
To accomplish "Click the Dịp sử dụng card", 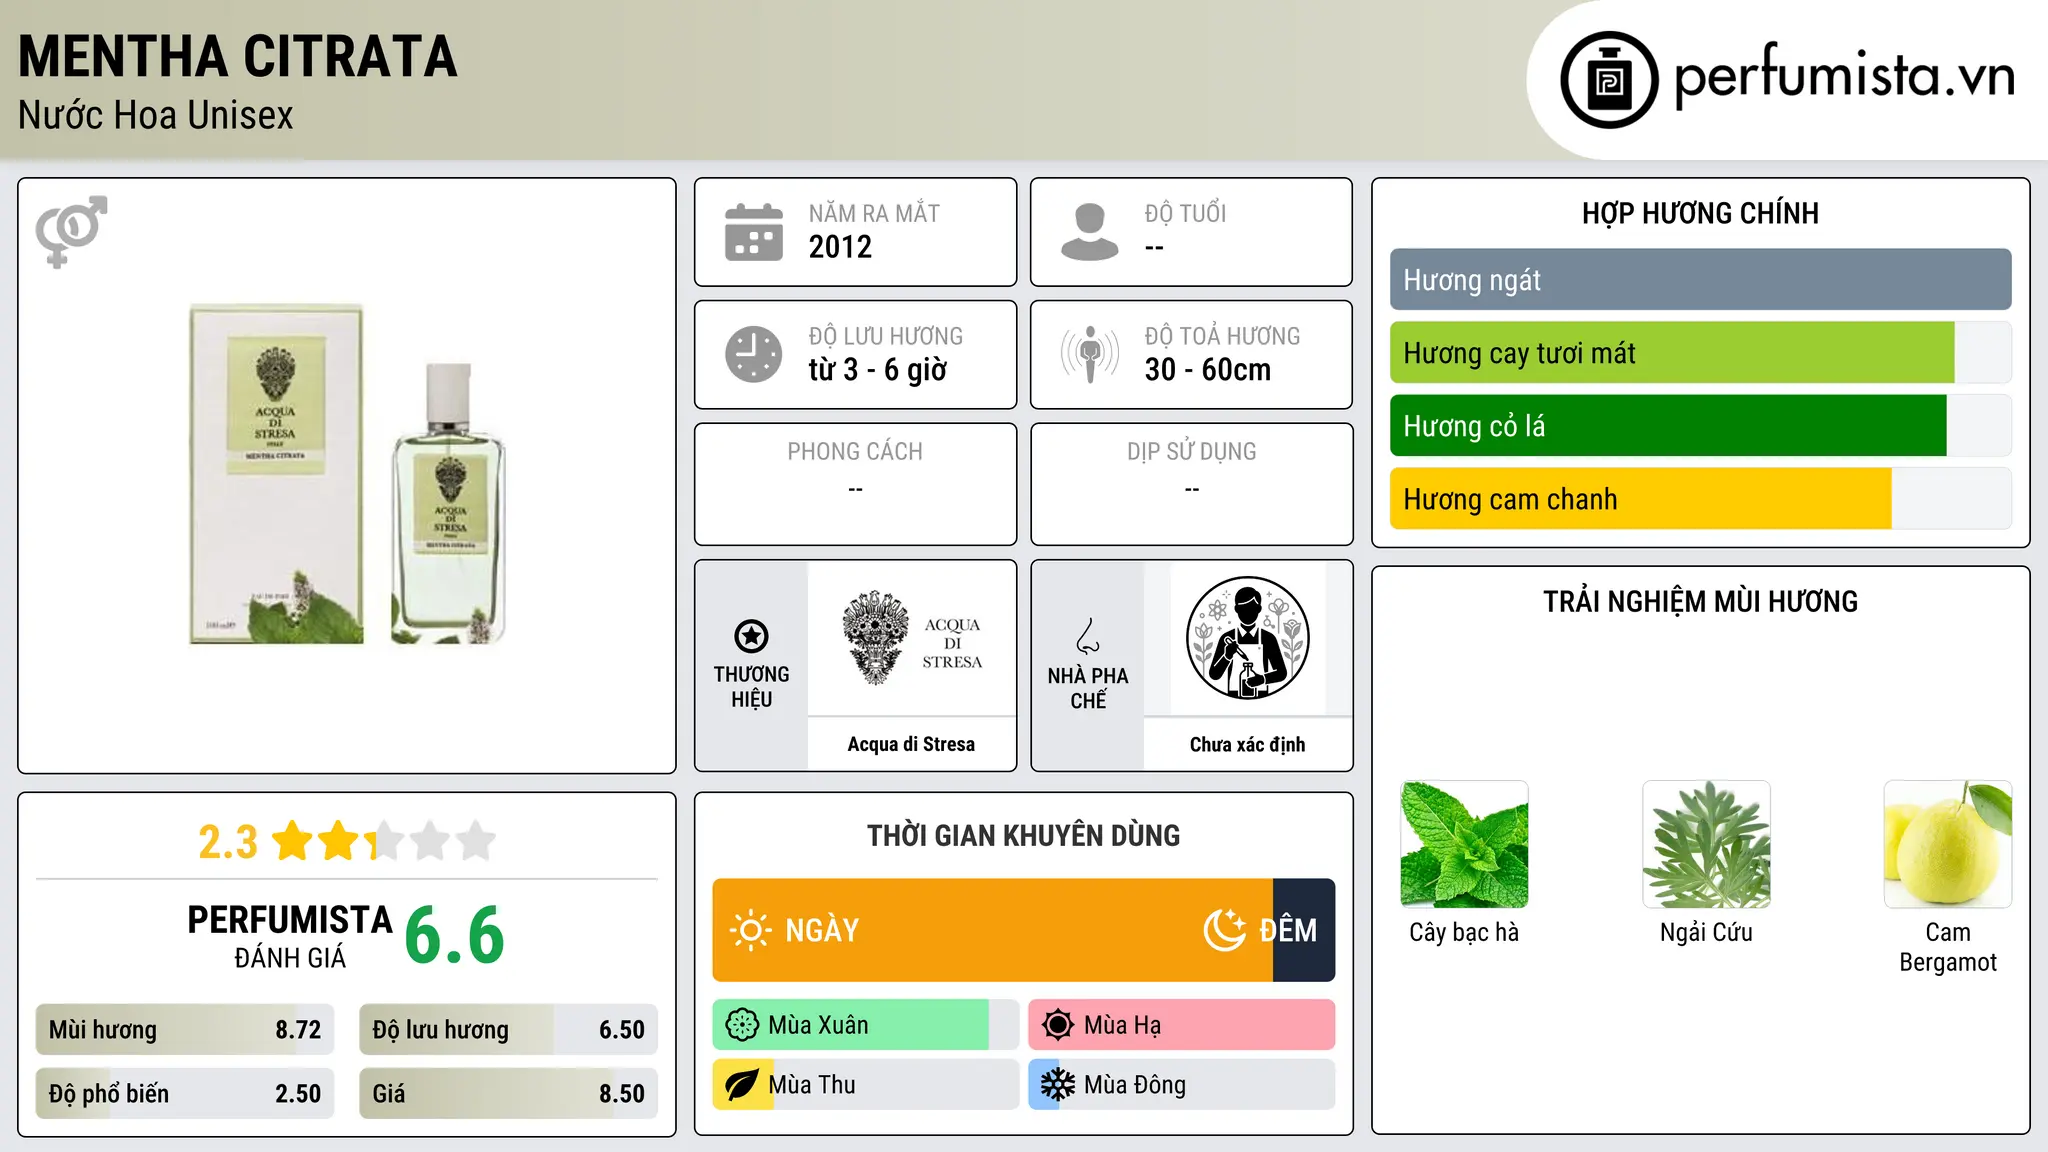I will coord(1191,484).
